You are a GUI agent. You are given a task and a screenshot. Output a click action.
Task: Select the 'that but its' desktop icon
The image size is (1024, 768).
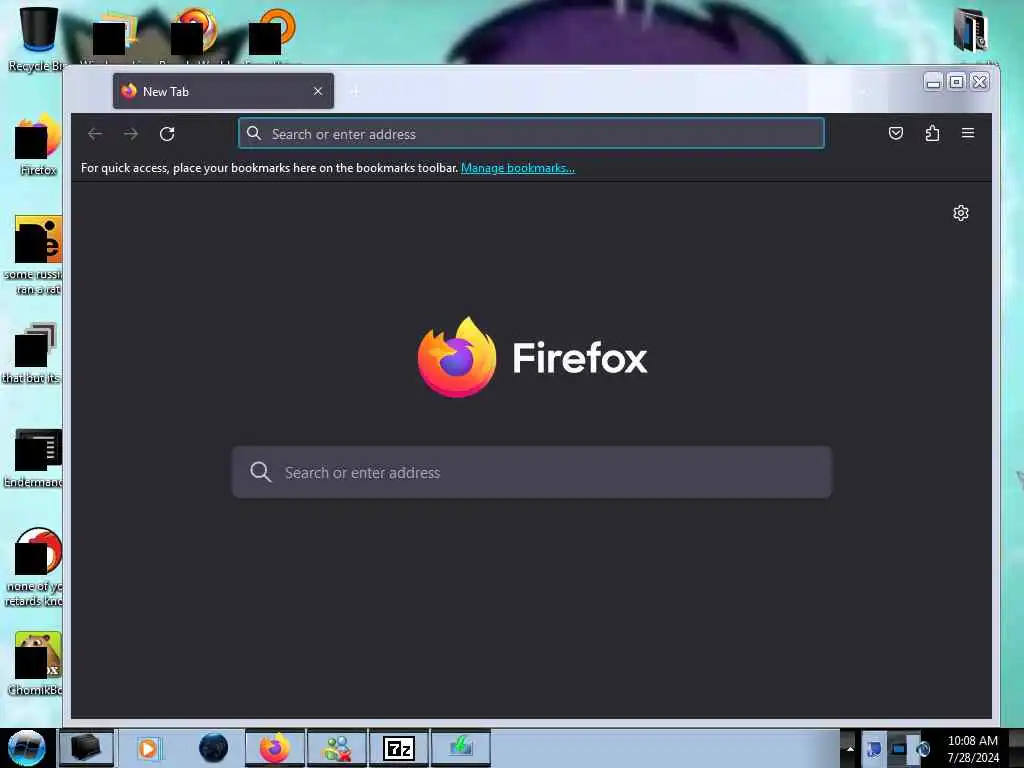click(33, 353)
